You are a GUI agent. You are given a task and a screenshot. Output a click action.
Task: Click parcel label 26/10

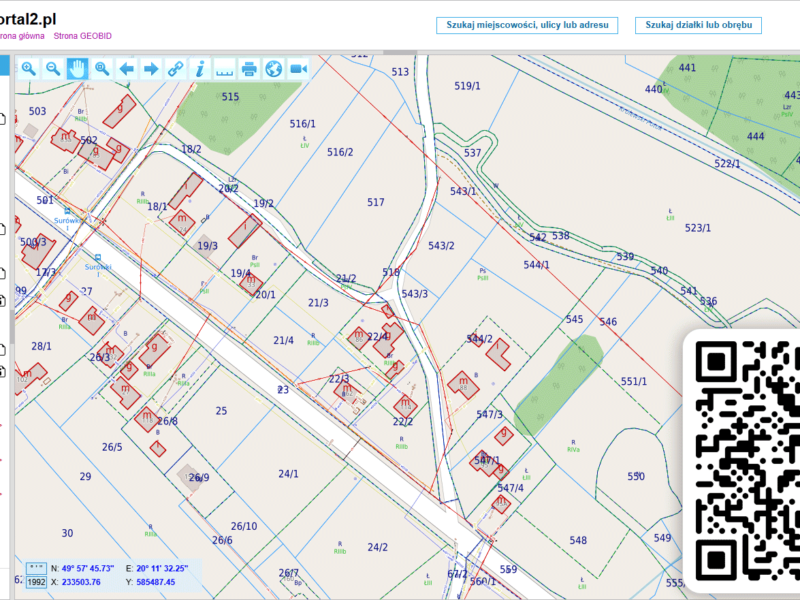pyautogui.click(x=244, y=526)
